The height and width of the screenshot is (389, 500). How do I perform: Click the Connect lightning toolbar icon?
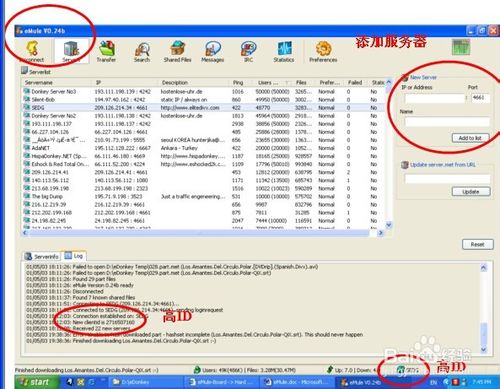tap(33, 51)
